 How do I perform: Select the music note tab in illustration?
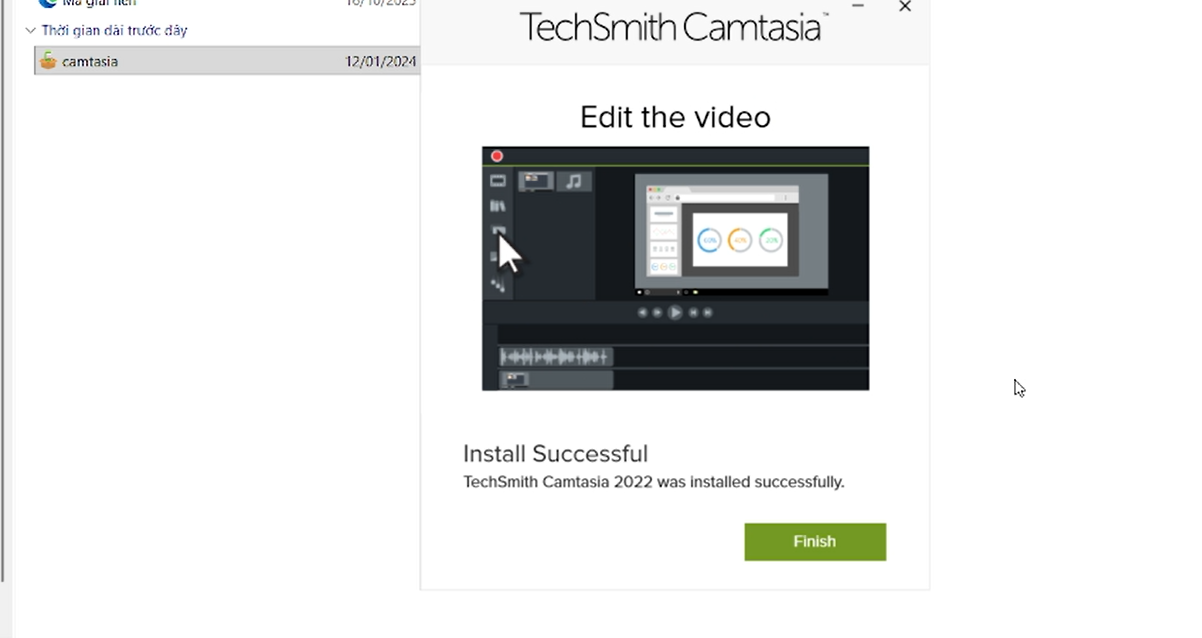pyautogui.click(x=574, y=181)
